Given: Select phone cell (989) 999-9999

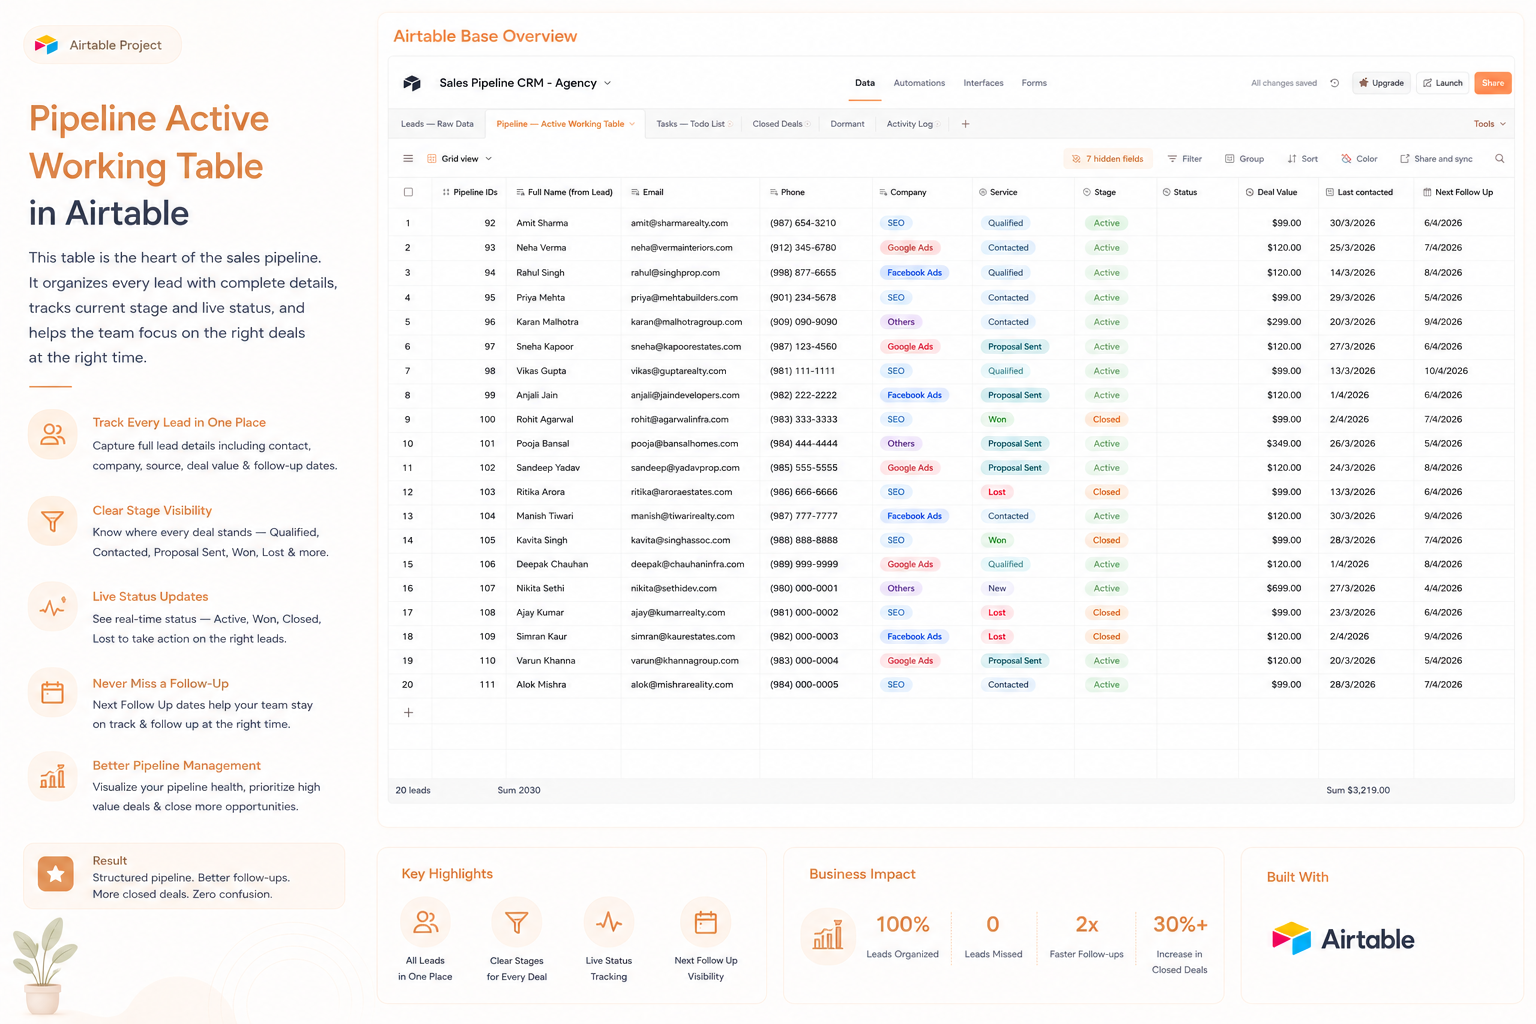Looking at the screenshot, I should (x=816, y=564).
